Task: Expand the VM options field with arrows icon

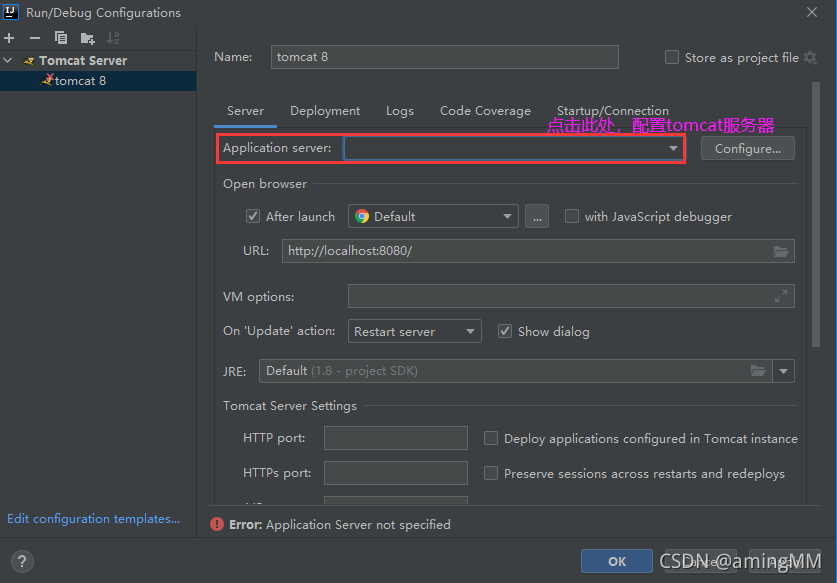Action: 780,296
